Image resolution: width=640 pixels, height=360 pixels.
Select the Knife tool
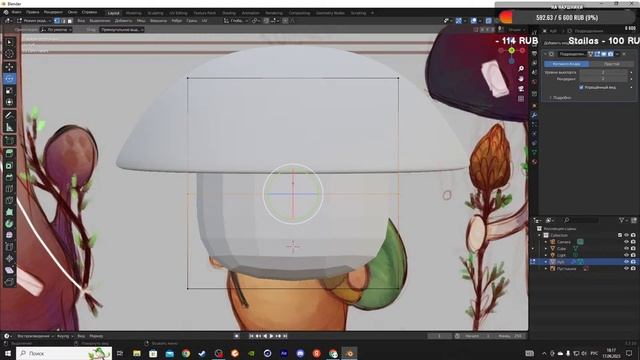click(9, 200)
